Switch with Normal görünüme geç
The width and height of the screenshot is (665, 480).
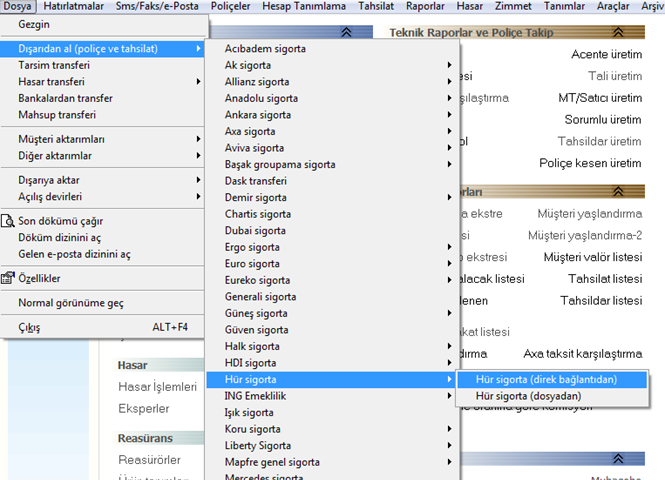pyautogui.click(x=71, y=303)
